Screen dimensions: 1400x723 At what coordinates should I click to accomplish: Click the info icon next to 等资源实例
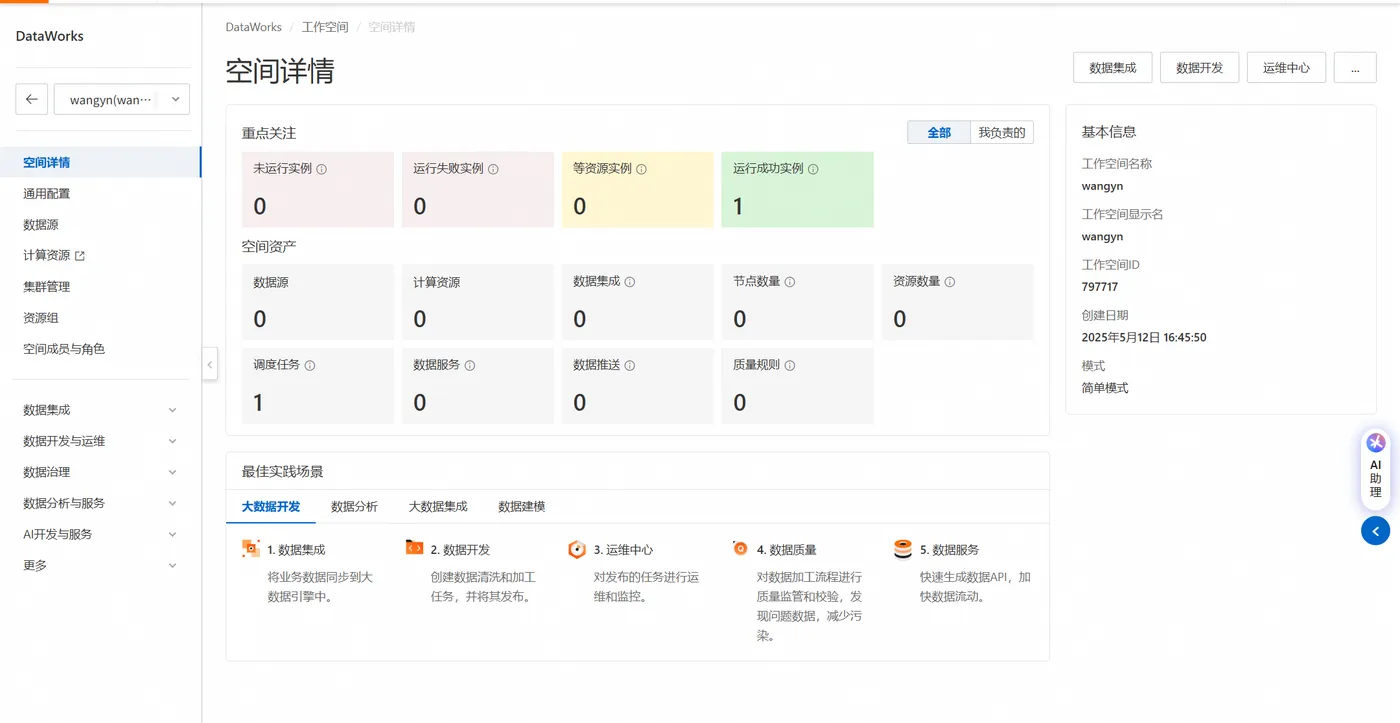[641, 169]
